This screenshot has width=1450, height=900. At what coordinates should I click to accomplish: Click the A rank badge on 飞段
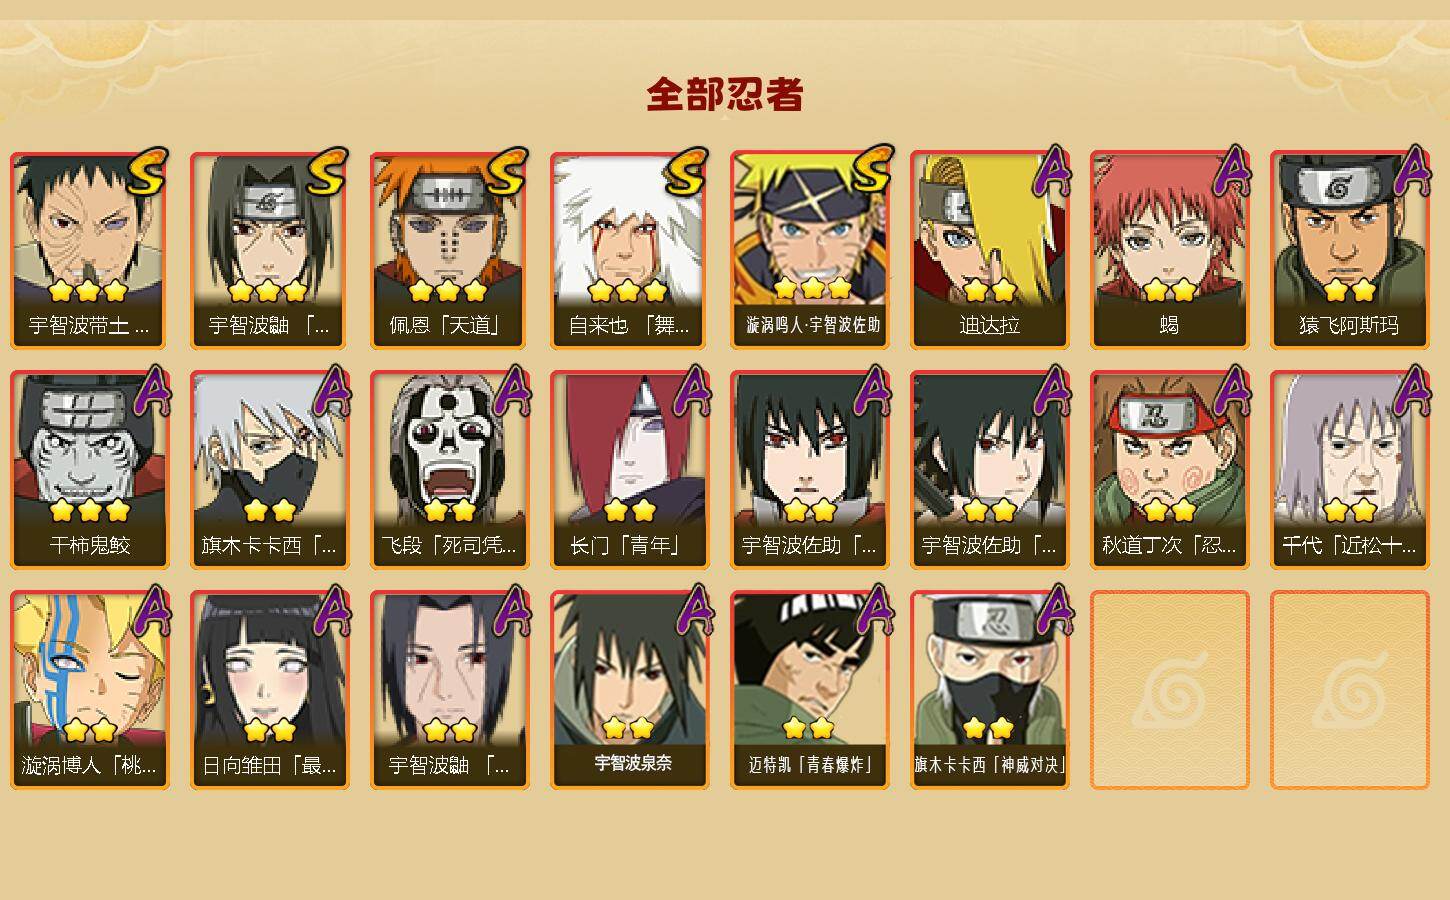tap(512, 390)
